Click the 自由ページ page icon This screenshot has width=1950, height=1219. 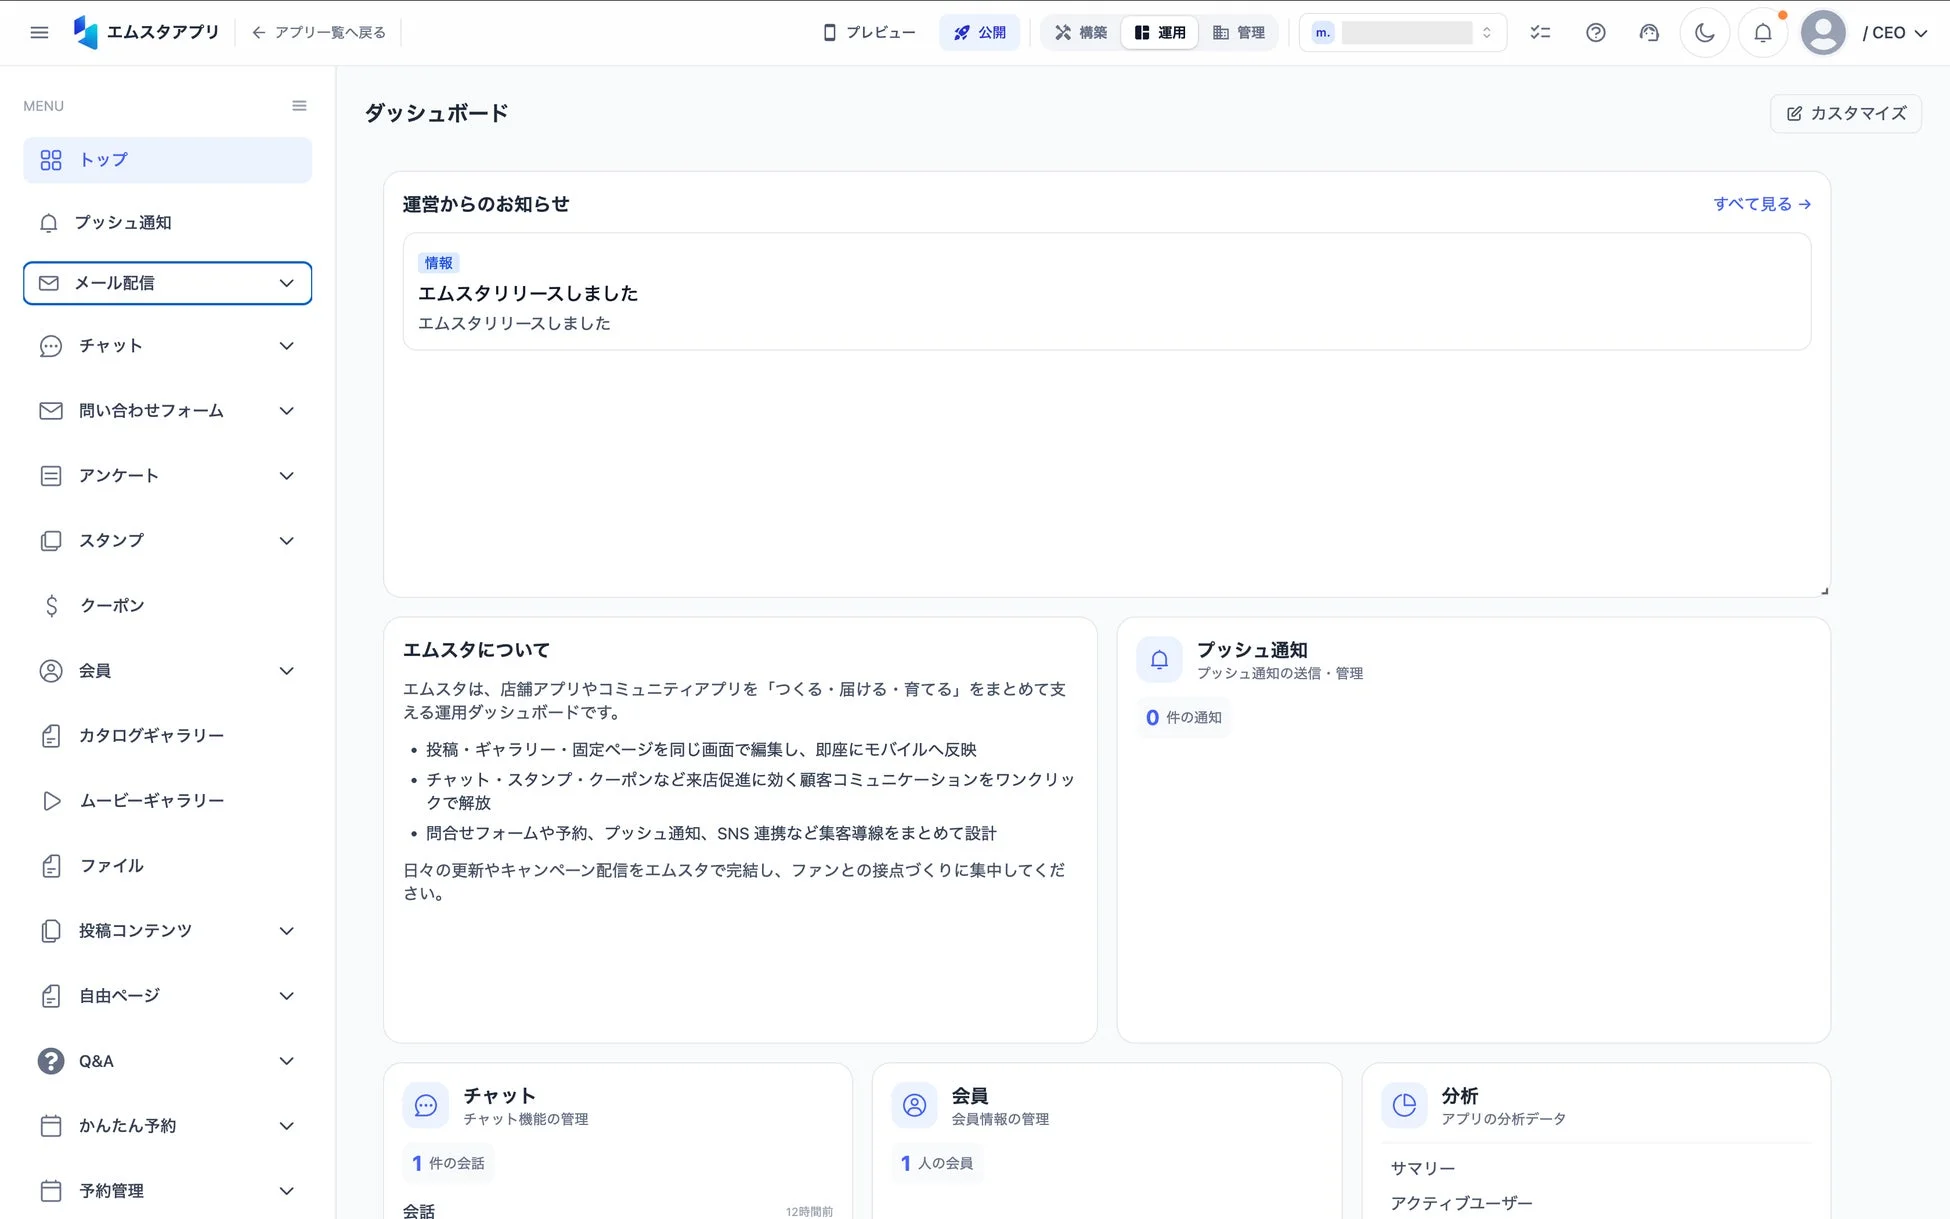(51, 996)
